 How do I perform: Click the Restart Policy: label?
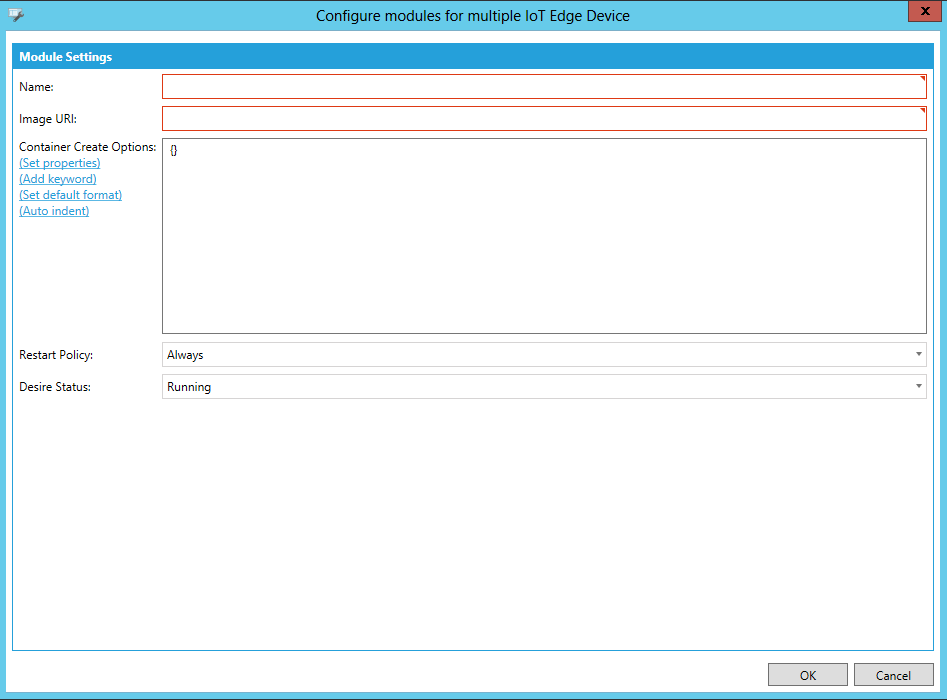[x=56, y=355]
